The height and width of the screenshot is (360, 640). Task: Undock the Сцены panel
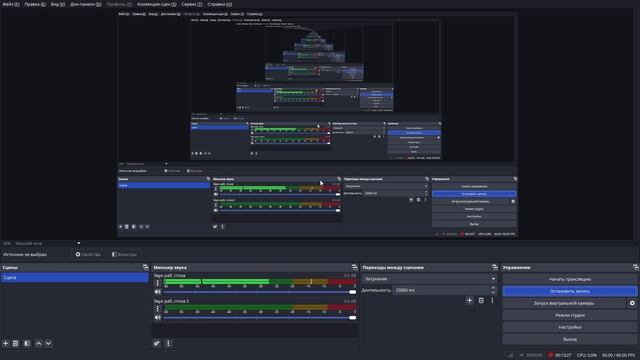click(145, 267)
